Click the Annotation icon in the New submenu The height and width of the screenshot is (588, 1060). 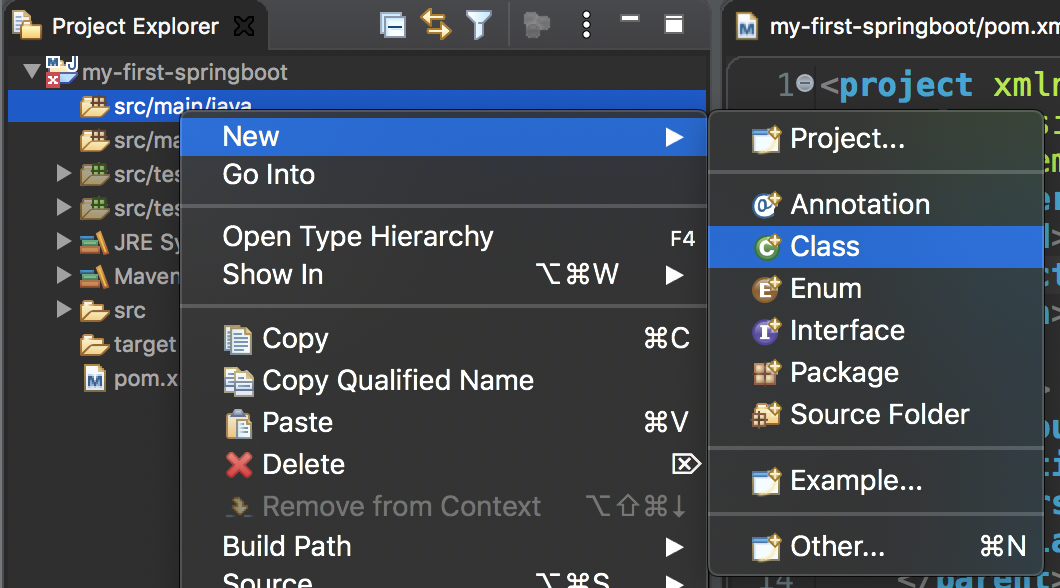[x=765, y=203]
